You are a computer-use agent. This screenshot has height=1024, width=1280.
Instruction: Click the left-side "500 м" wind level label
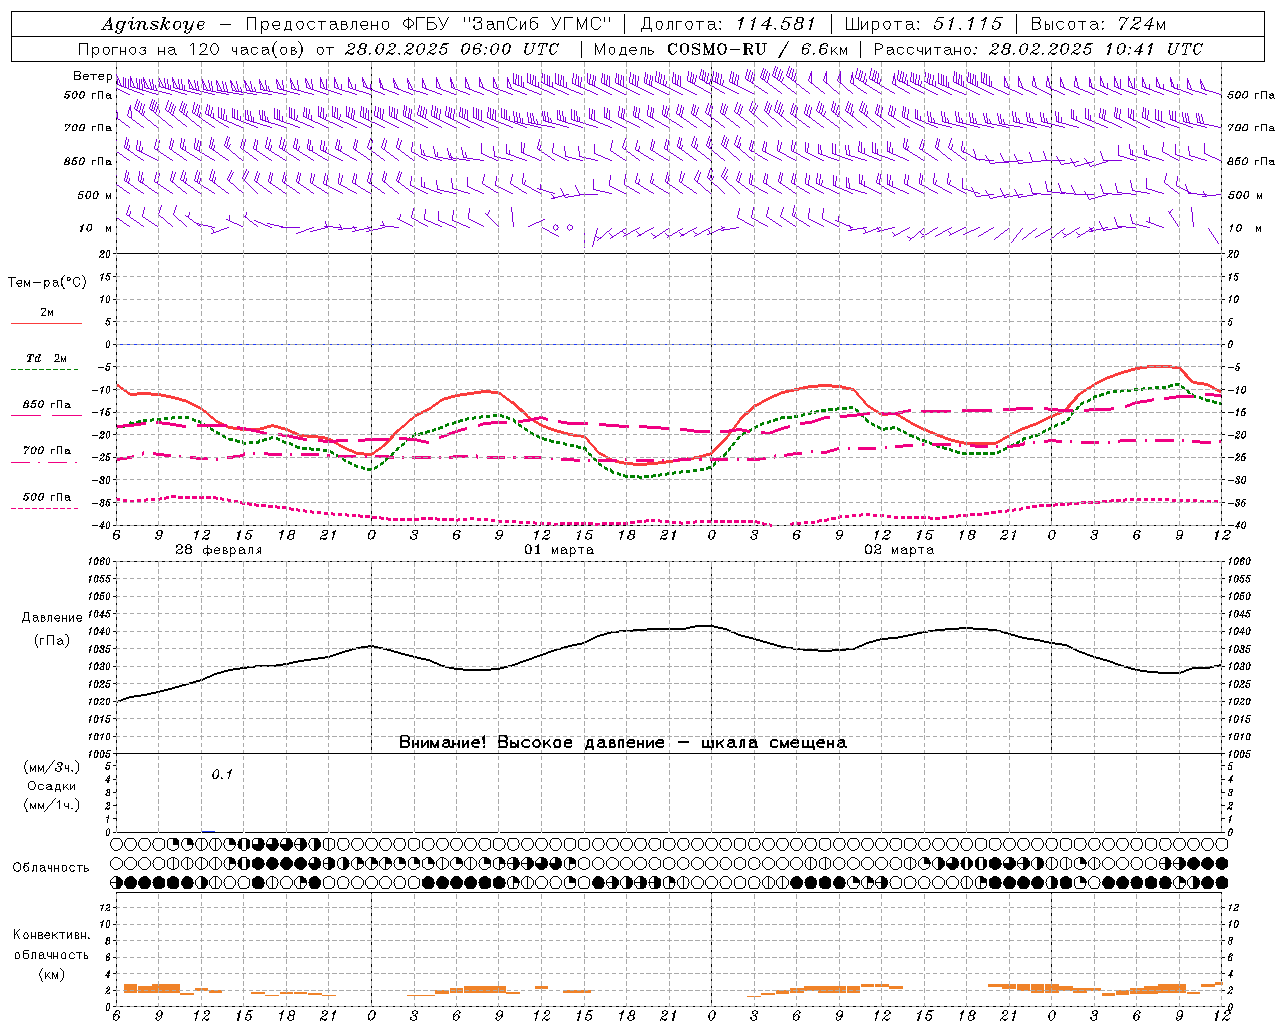pos(95,195)
